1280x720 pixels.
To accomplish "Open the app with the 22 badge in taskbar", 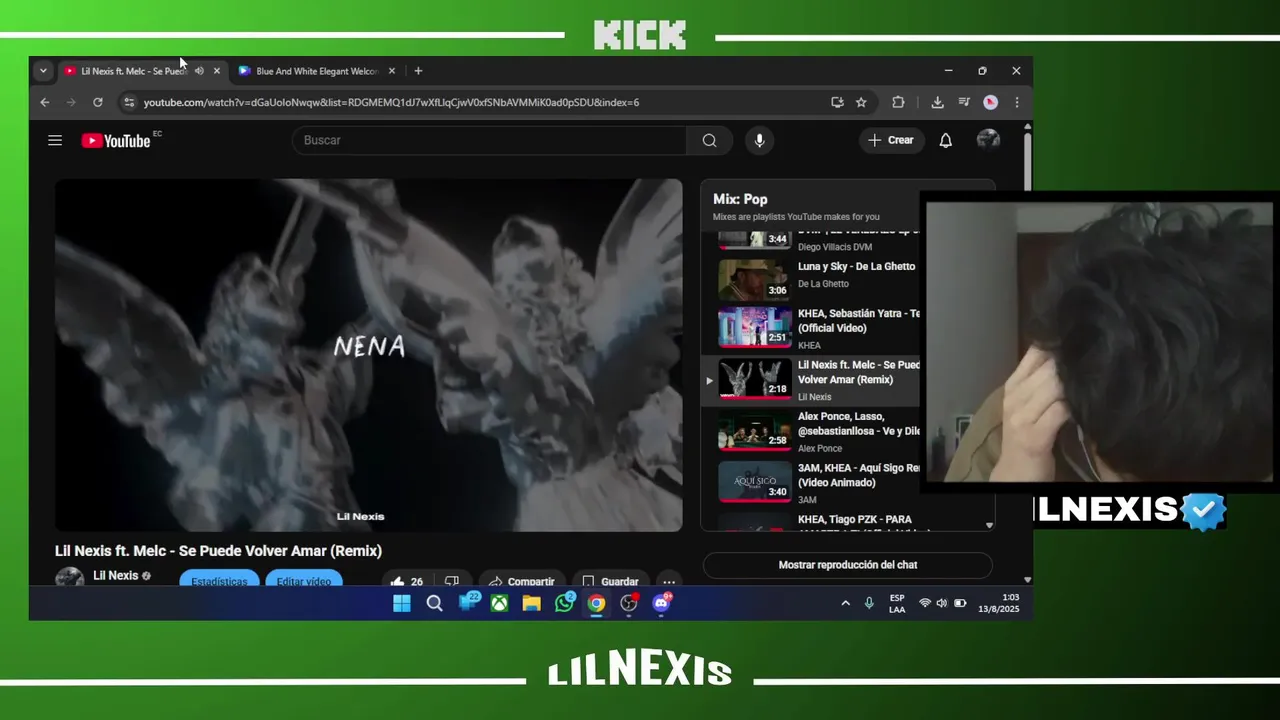I will pyautogui.click(x=468, y=602).
